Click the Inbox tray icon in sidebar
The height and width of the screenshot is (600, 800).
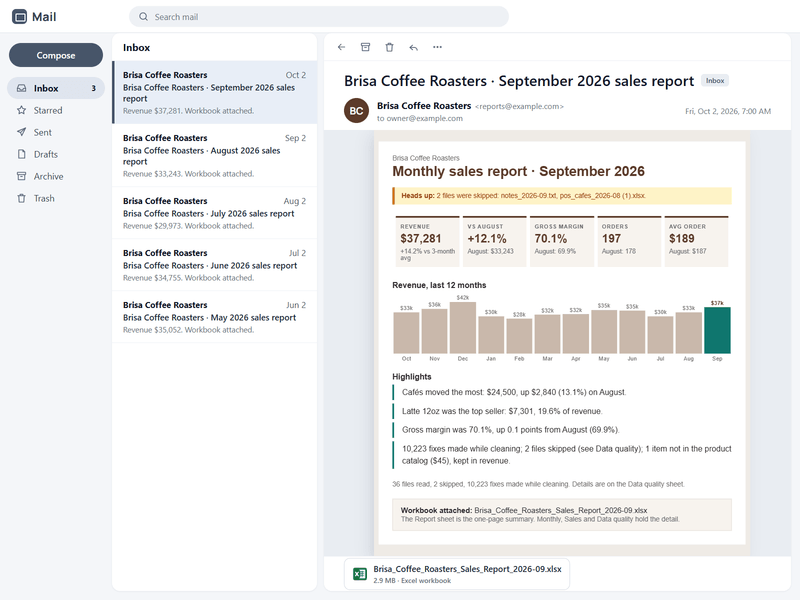(21, 88)
